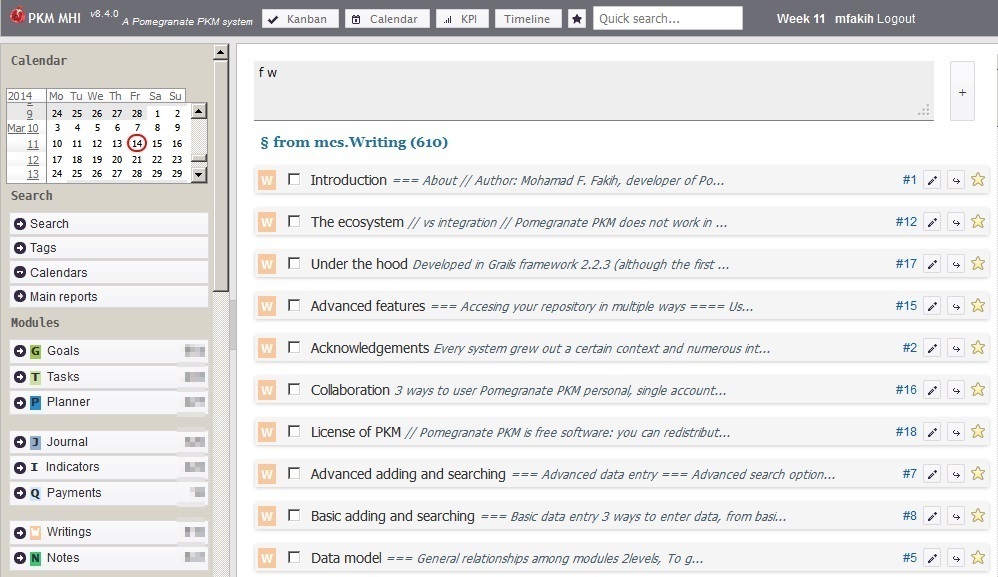This screenshot has height=577, width=998.
Task: Check the Introduction checkbox
Action: 294,180
